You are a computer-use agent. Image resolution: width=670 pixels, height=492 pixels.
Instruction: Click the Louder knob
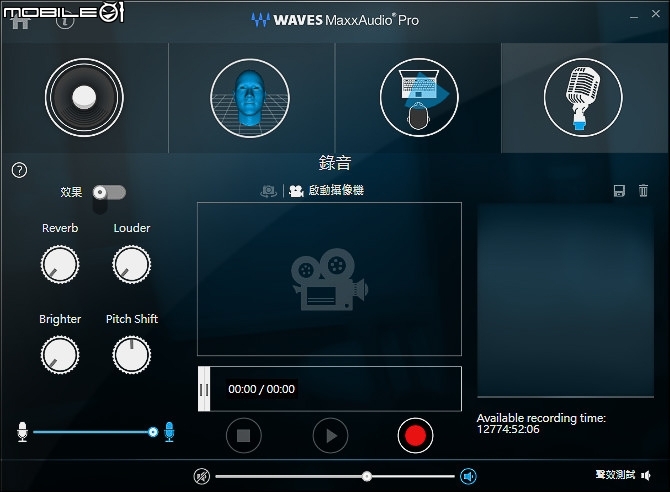132,264
